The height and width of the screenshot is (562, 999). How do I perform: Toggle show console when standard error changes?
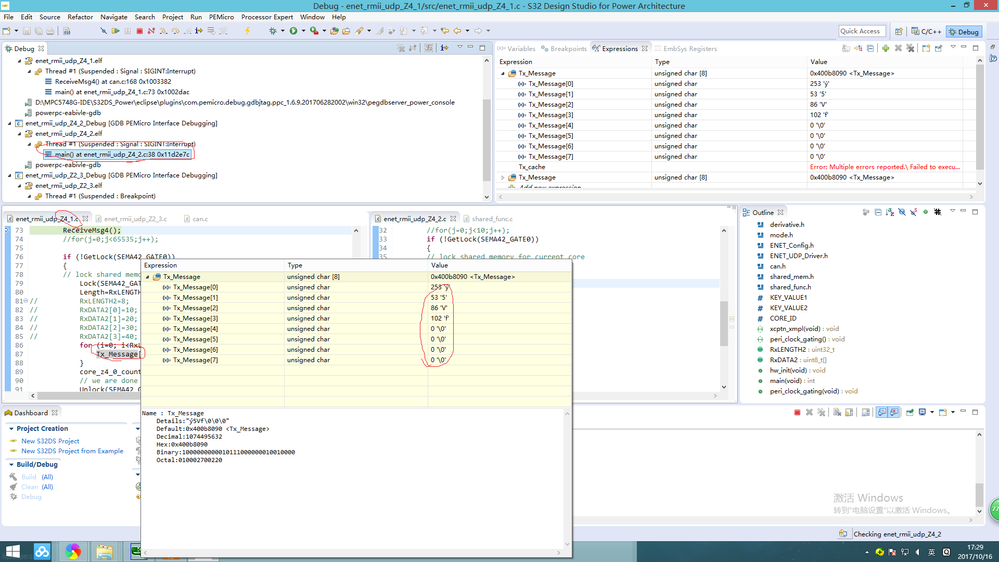click(x=894, y=412)
